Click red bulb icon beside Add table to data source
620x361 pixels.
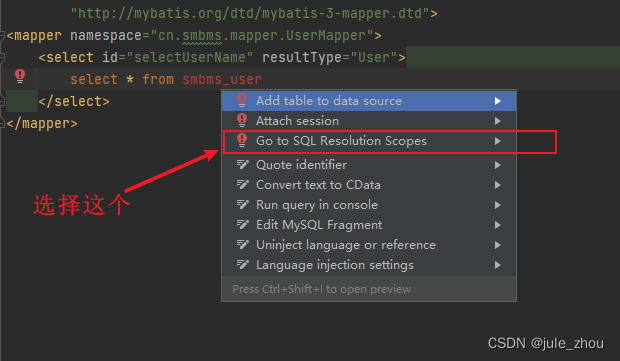pyautogui.click(x=242, y=100)
